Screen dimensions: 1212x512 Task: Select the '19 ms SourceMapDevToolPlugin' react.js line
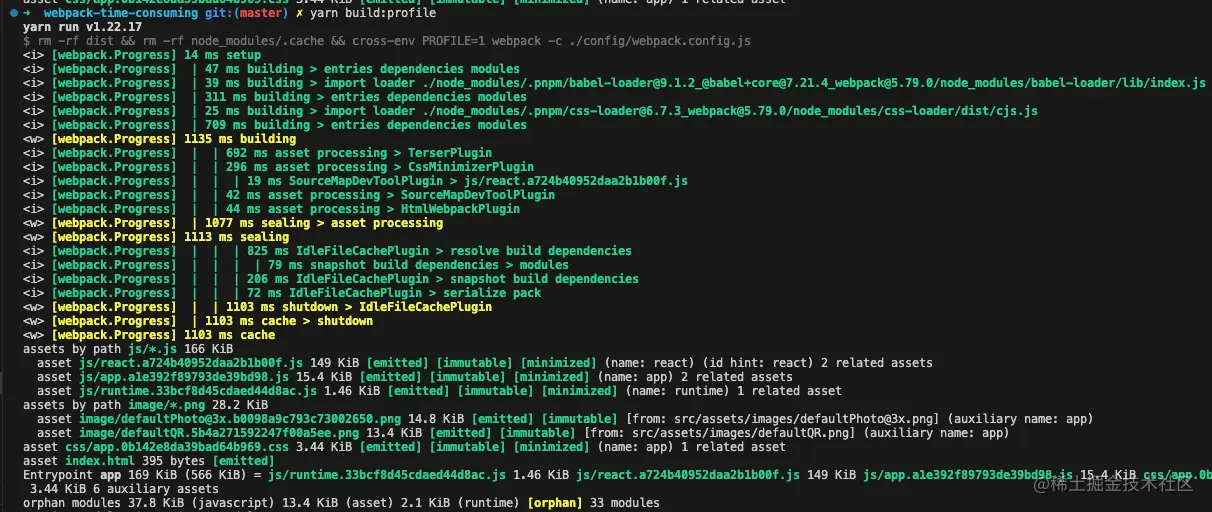tap(467, 181)
